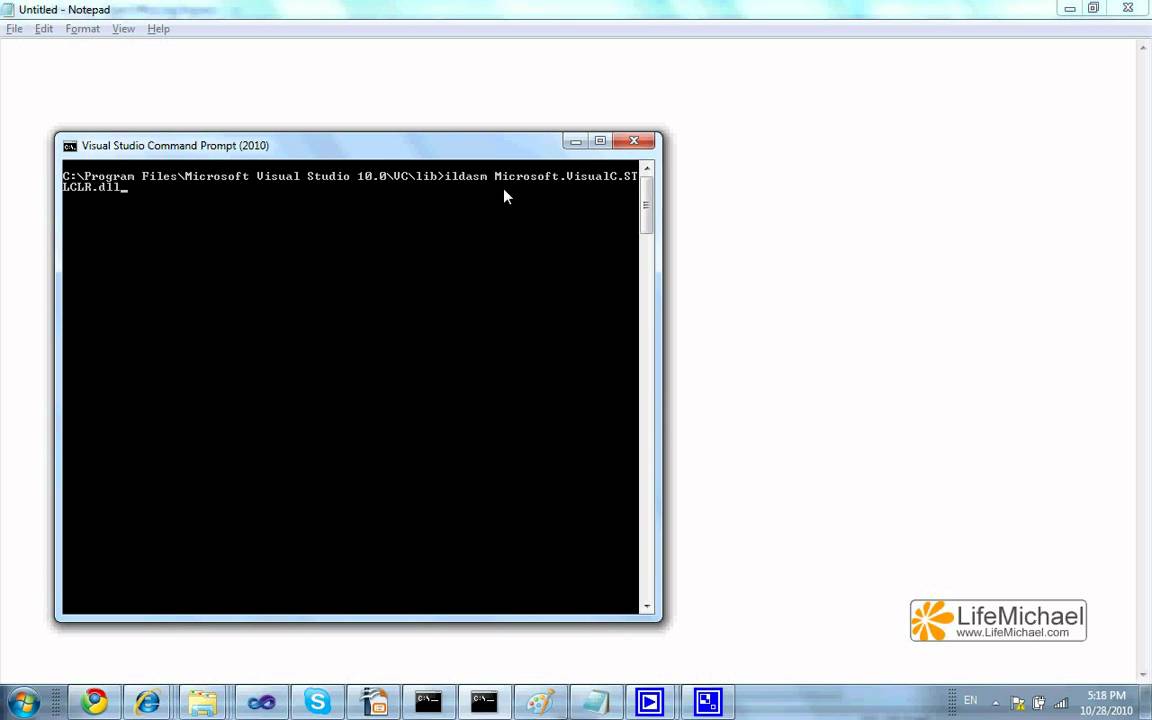The height and width of the screenshot is (720, 1152).
Task: Click the Command Prompt scrollbar thumb
Action: [x=647, y=205]
